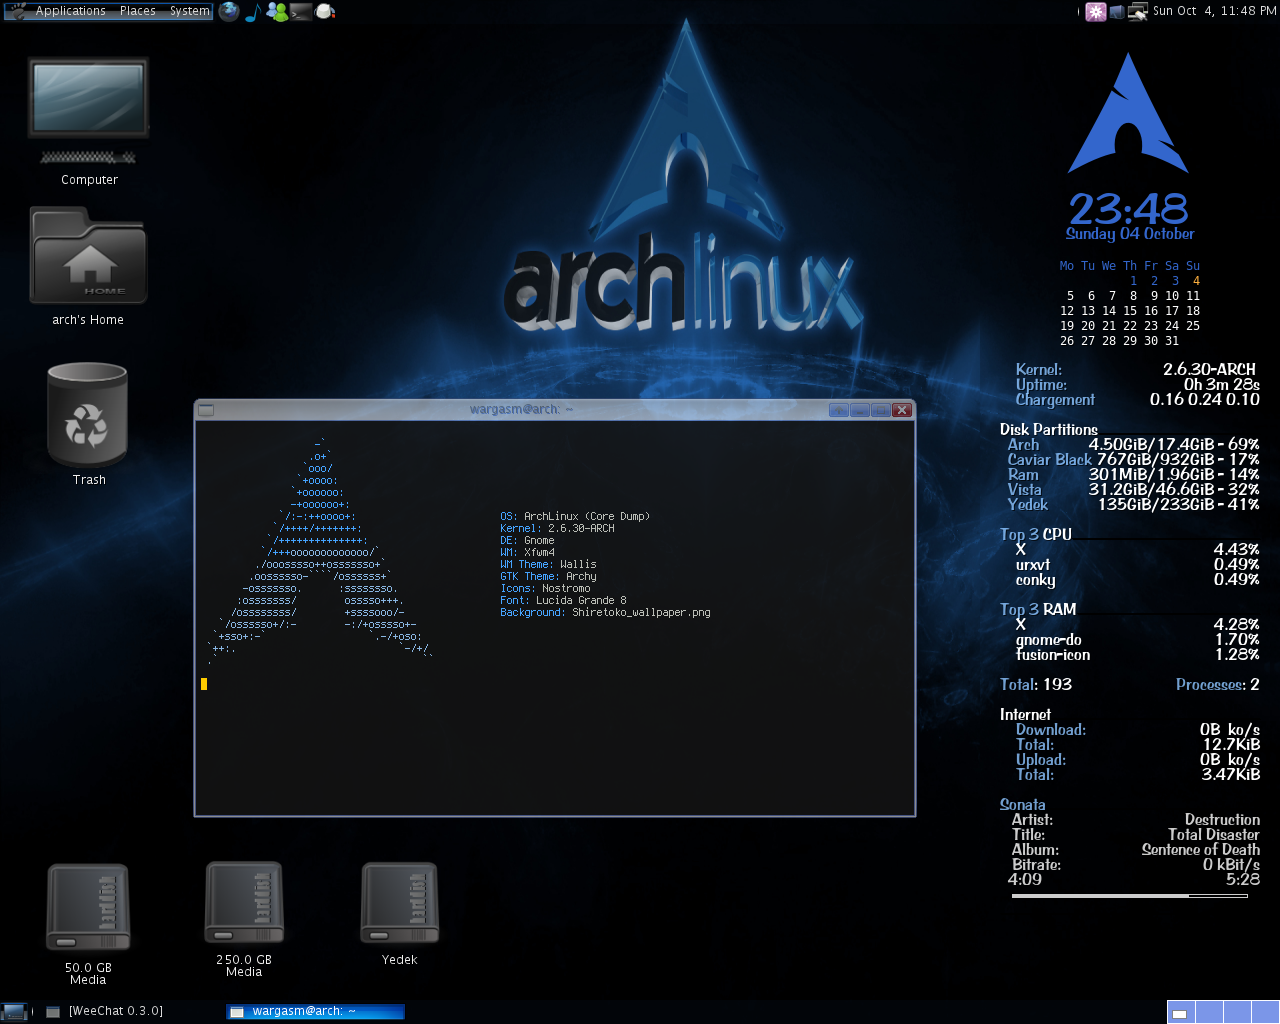Click the white launcher next to terminal icon

325,12
